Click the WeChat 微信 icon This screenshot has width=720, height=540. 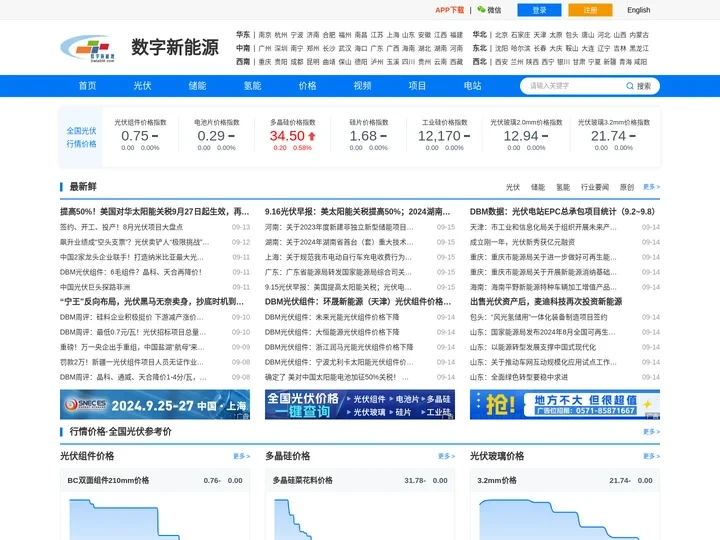[481, 10]
